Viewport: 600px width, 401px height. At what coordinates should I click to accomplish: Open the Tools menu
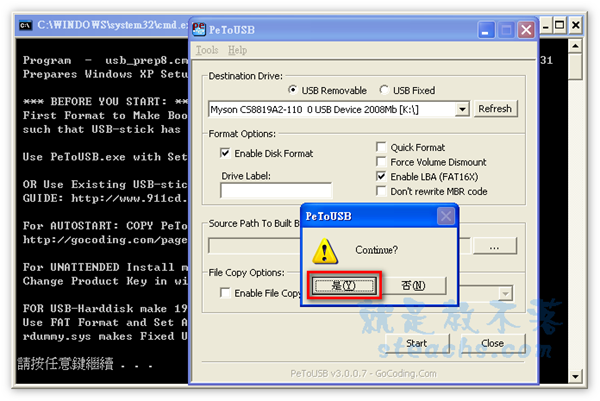pos(207,50)
